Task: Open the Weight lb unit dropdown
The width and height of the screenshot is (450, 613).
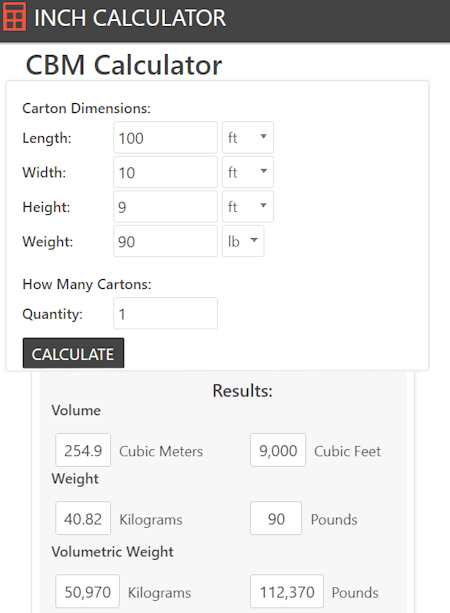Action: coord(243,241)
